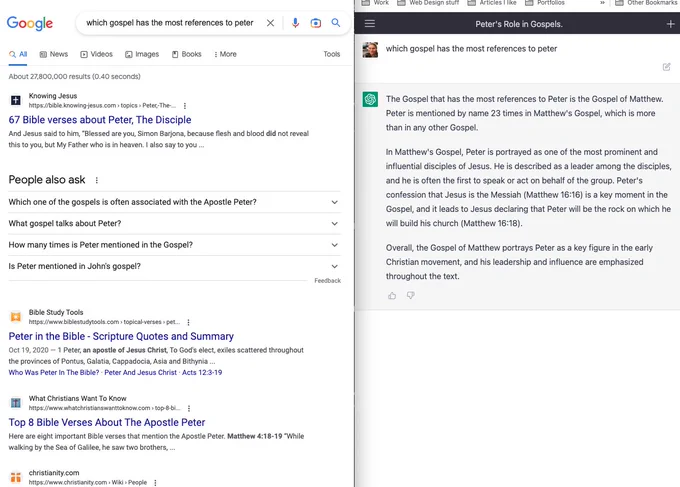Click 'About 27,800,000 results' stats text
Image resolution: width=680 pixels, height=487 pixels.
point(75,77)
